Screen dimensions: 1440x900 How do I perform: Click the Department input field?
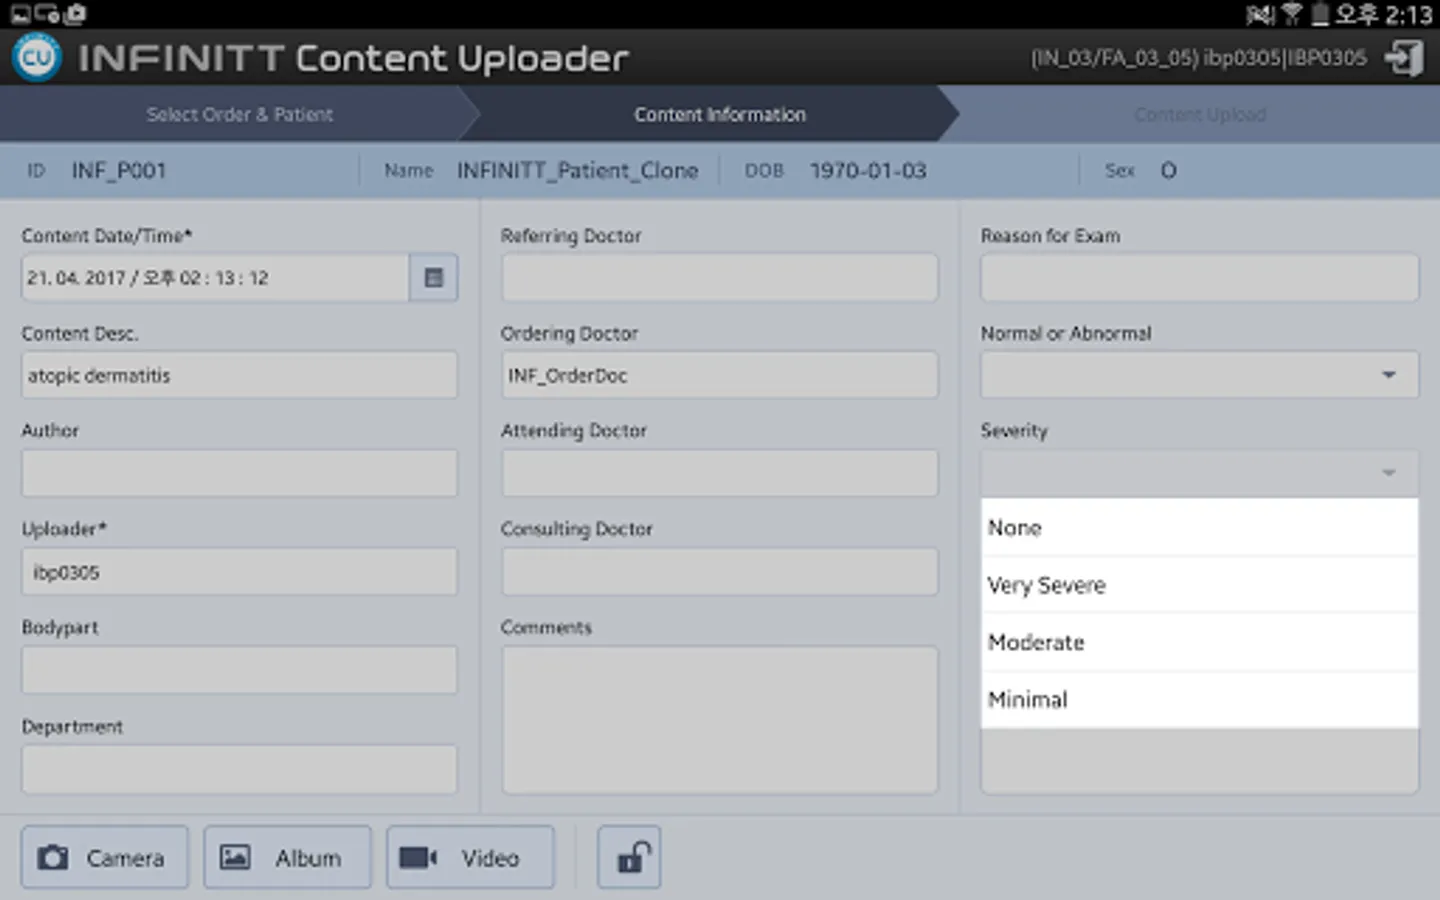click(x=239, y=769)
